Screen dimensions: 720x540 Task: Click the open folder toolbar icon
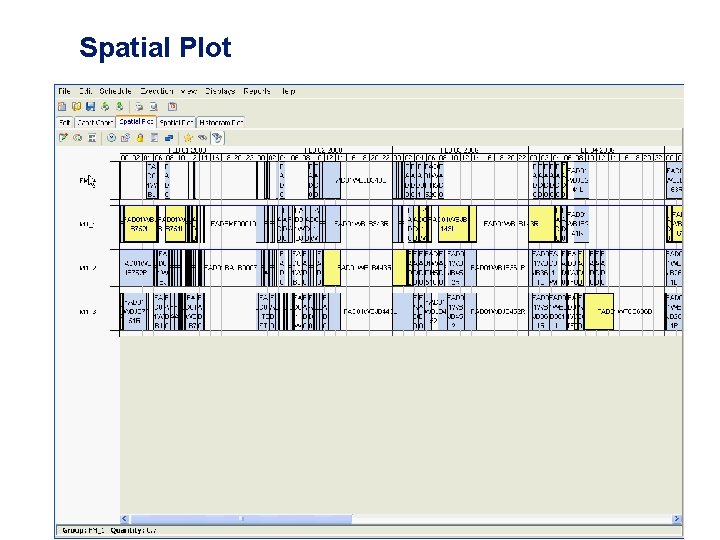(76, 107)
